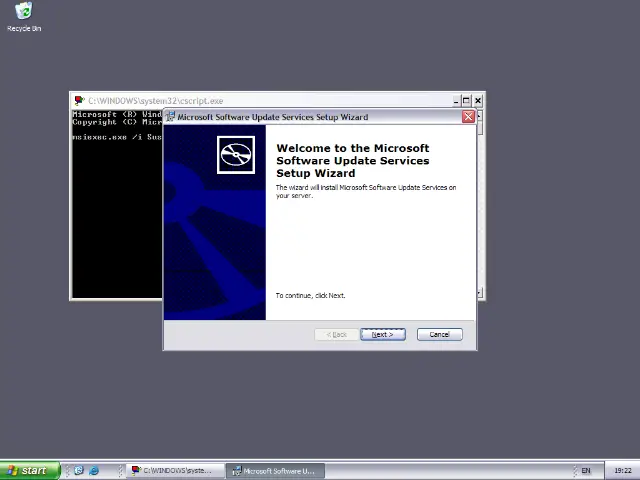This screenshot has width=640, height=480.
Task: Launch Internet Explorer from Quick Launch
Action: point(94,471)
